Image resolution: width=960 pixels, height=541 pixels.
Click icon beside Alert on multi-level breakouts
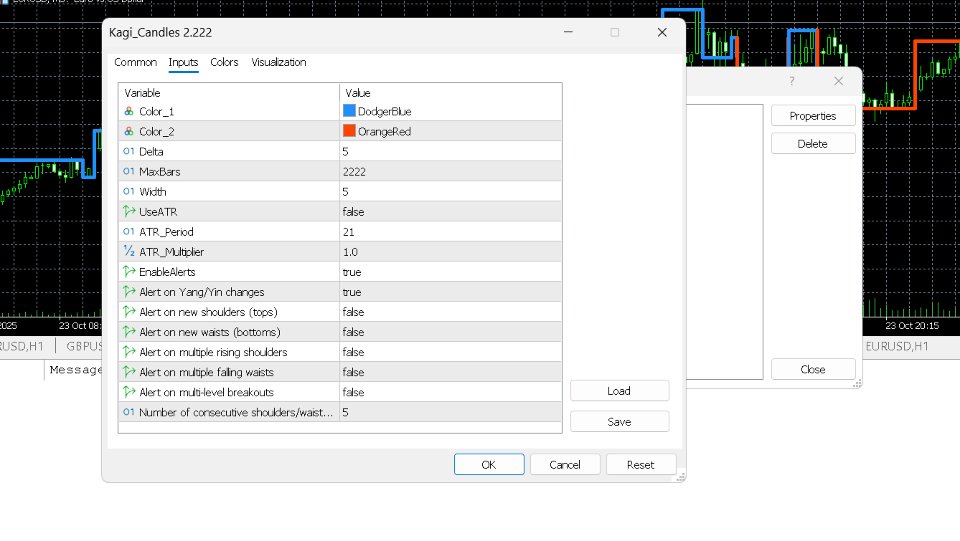129,392
